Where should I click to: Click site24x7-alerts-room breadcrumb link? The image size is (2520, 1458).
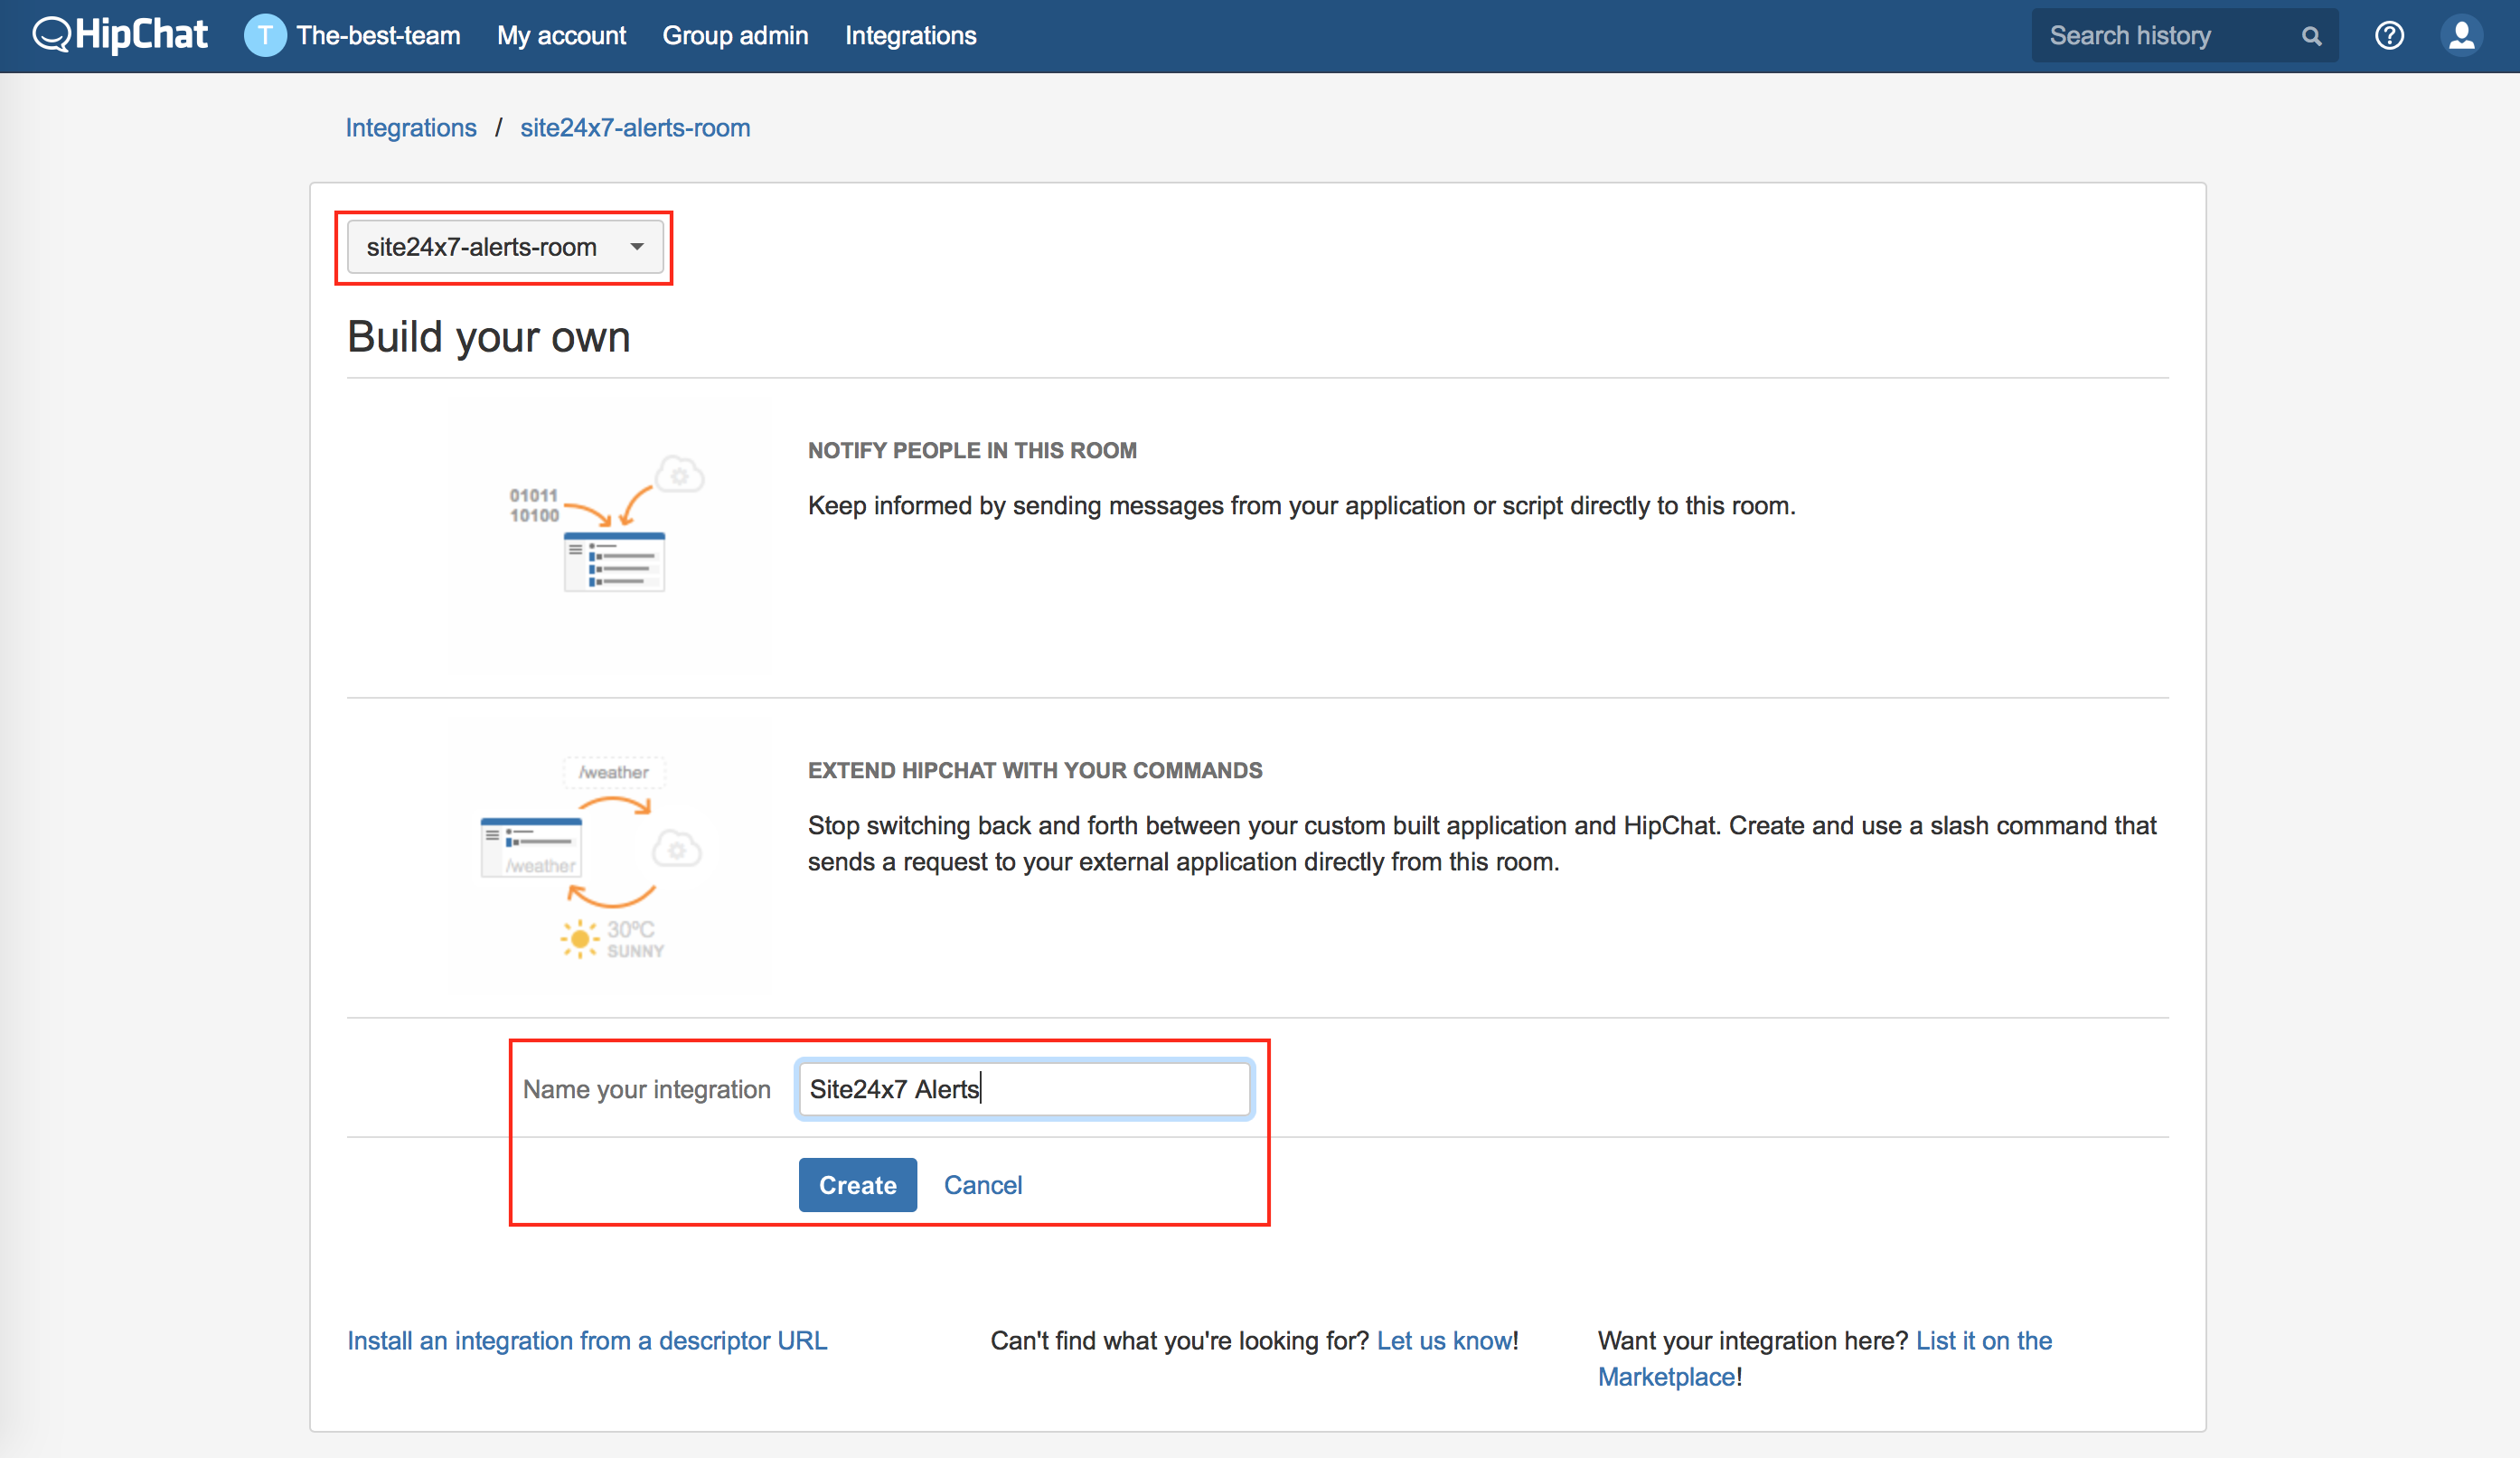click(635, 128)
